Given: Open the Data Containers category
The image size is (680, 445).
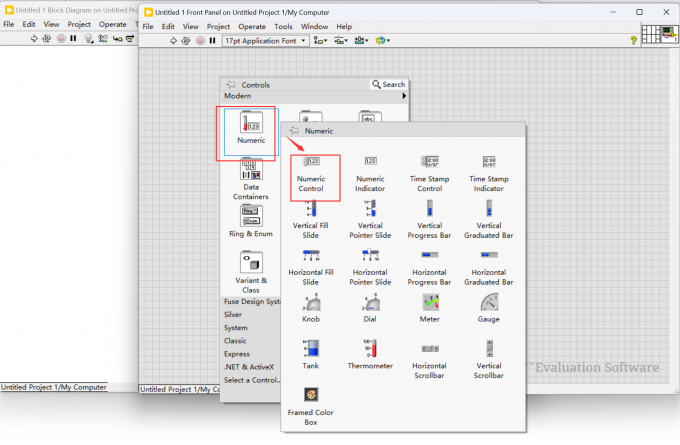Looking at the screenshot, I should coord(251,179).
